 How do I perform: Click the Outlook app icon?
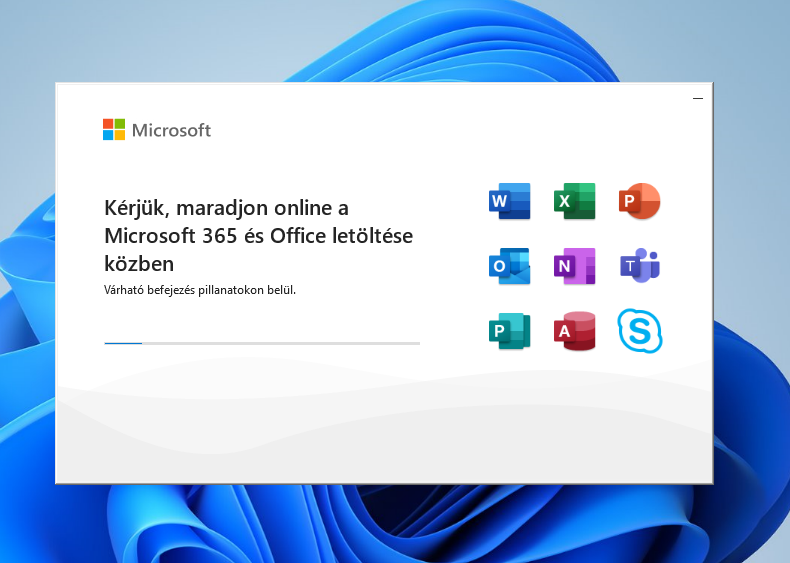(x=509, y=266)
